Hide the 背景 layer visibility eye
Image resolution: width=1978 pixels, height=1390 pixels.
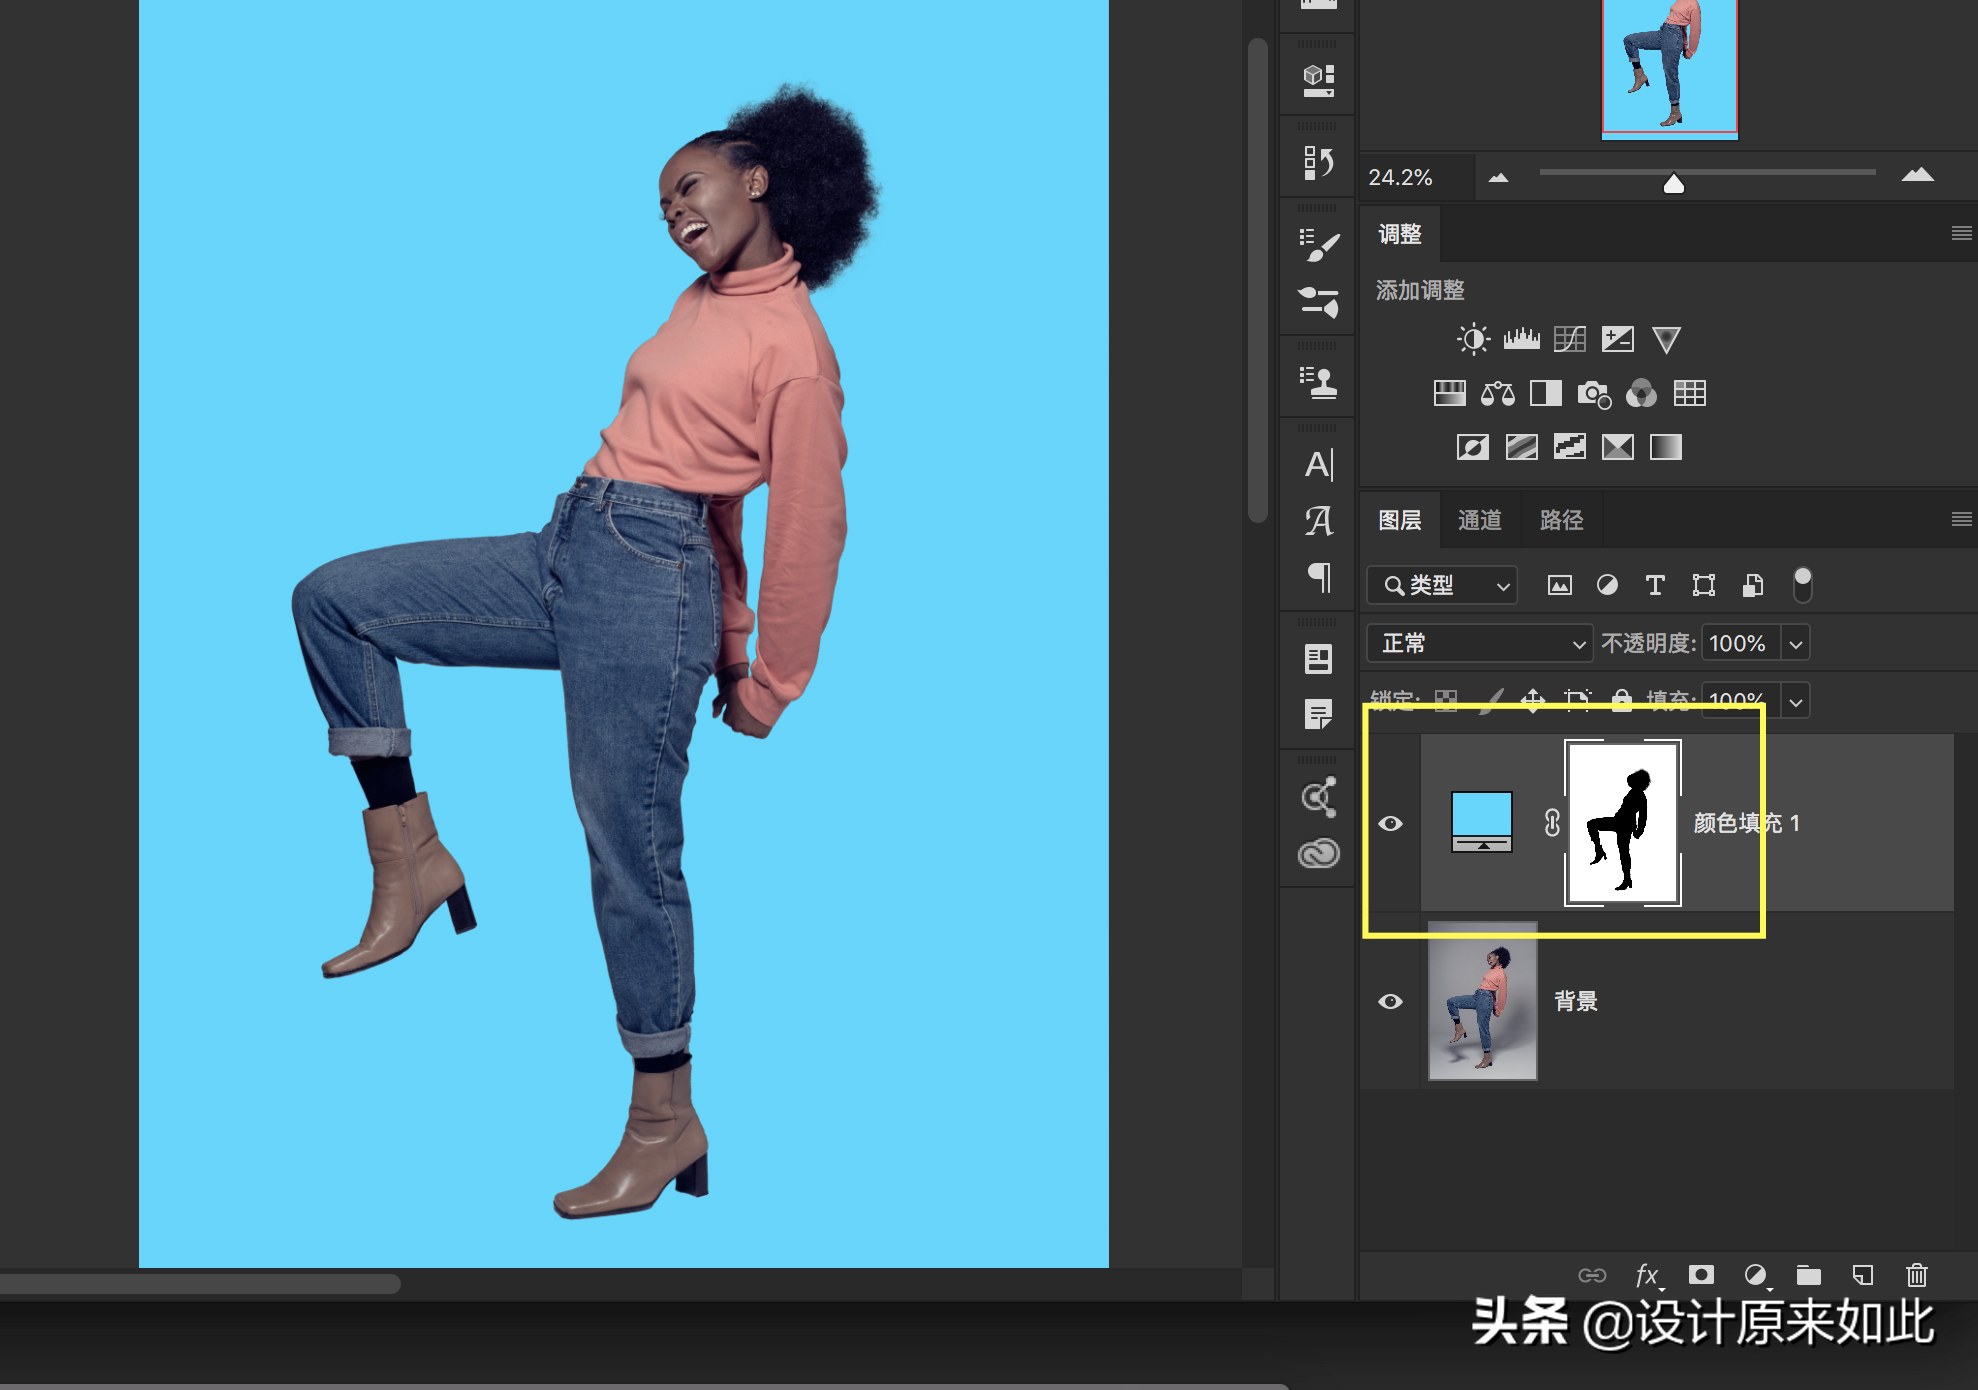1390,1001
